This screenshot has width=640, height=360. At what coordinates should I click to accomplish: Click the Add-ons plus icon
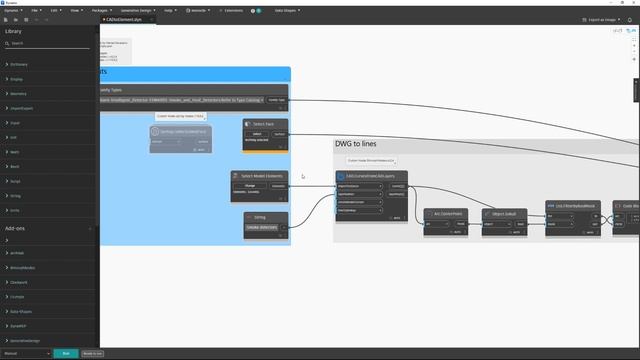click(x=90, y=229)
